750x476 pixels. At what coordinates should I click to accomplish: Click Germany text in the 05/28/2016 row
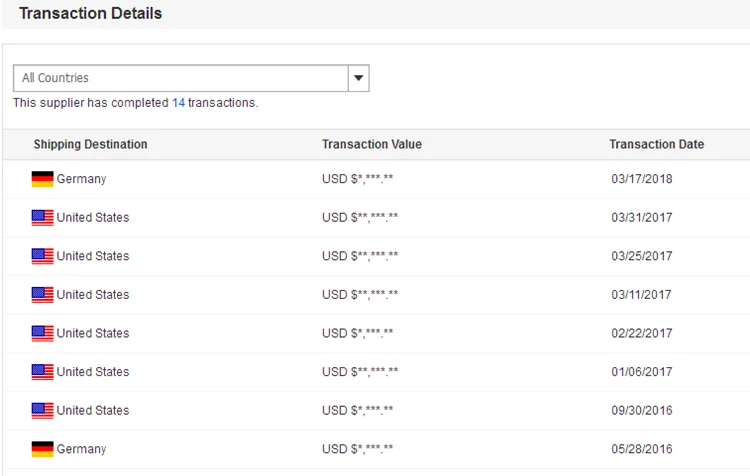pos(81,449)
